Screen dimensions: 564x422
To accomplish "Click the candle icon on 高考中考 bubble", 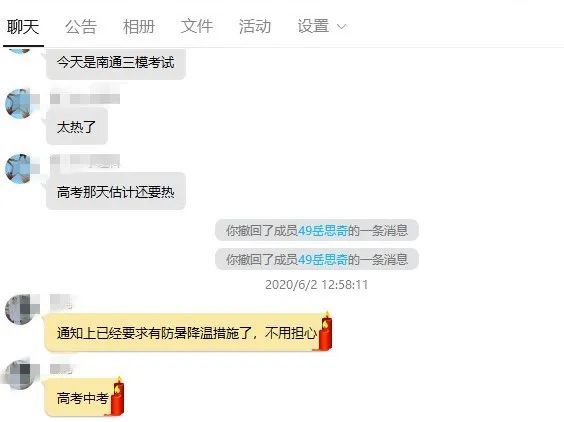I will (x=118, y=396).
